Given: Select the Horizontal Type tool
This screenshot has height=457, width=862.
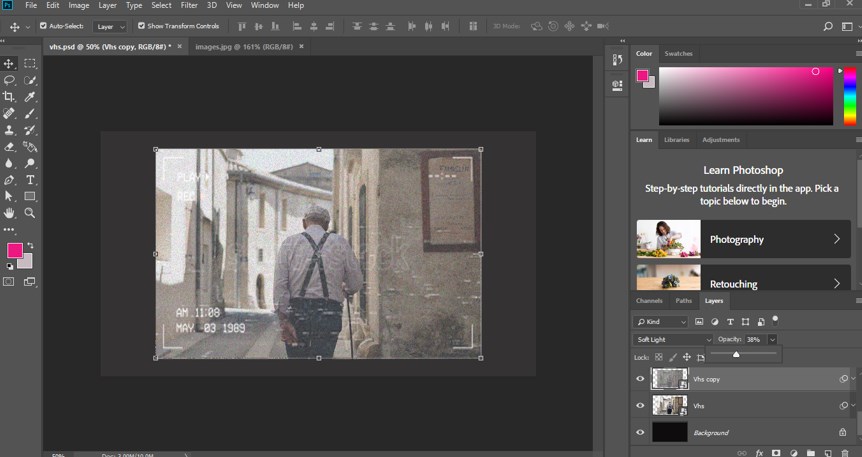Looking at the screenshot, I should [30, 180].
